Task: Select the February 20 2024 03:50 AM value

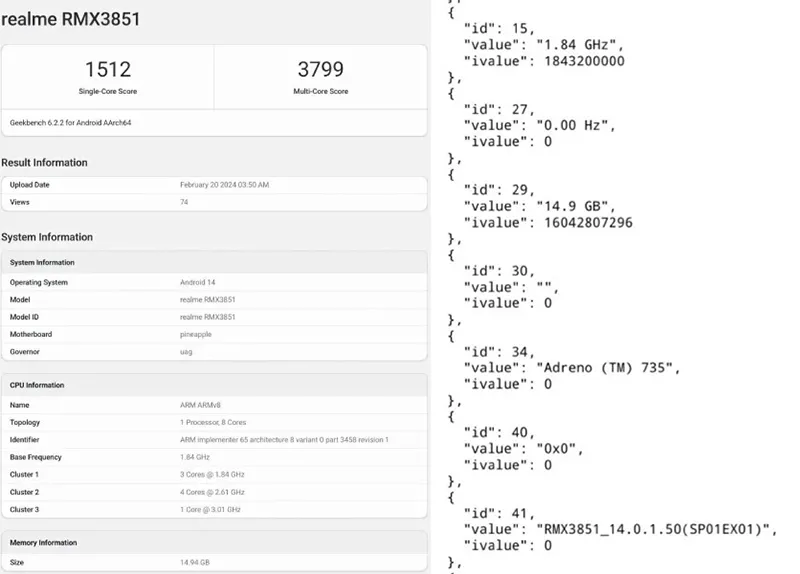Action: pyautogui.click(x=224, y=185)
